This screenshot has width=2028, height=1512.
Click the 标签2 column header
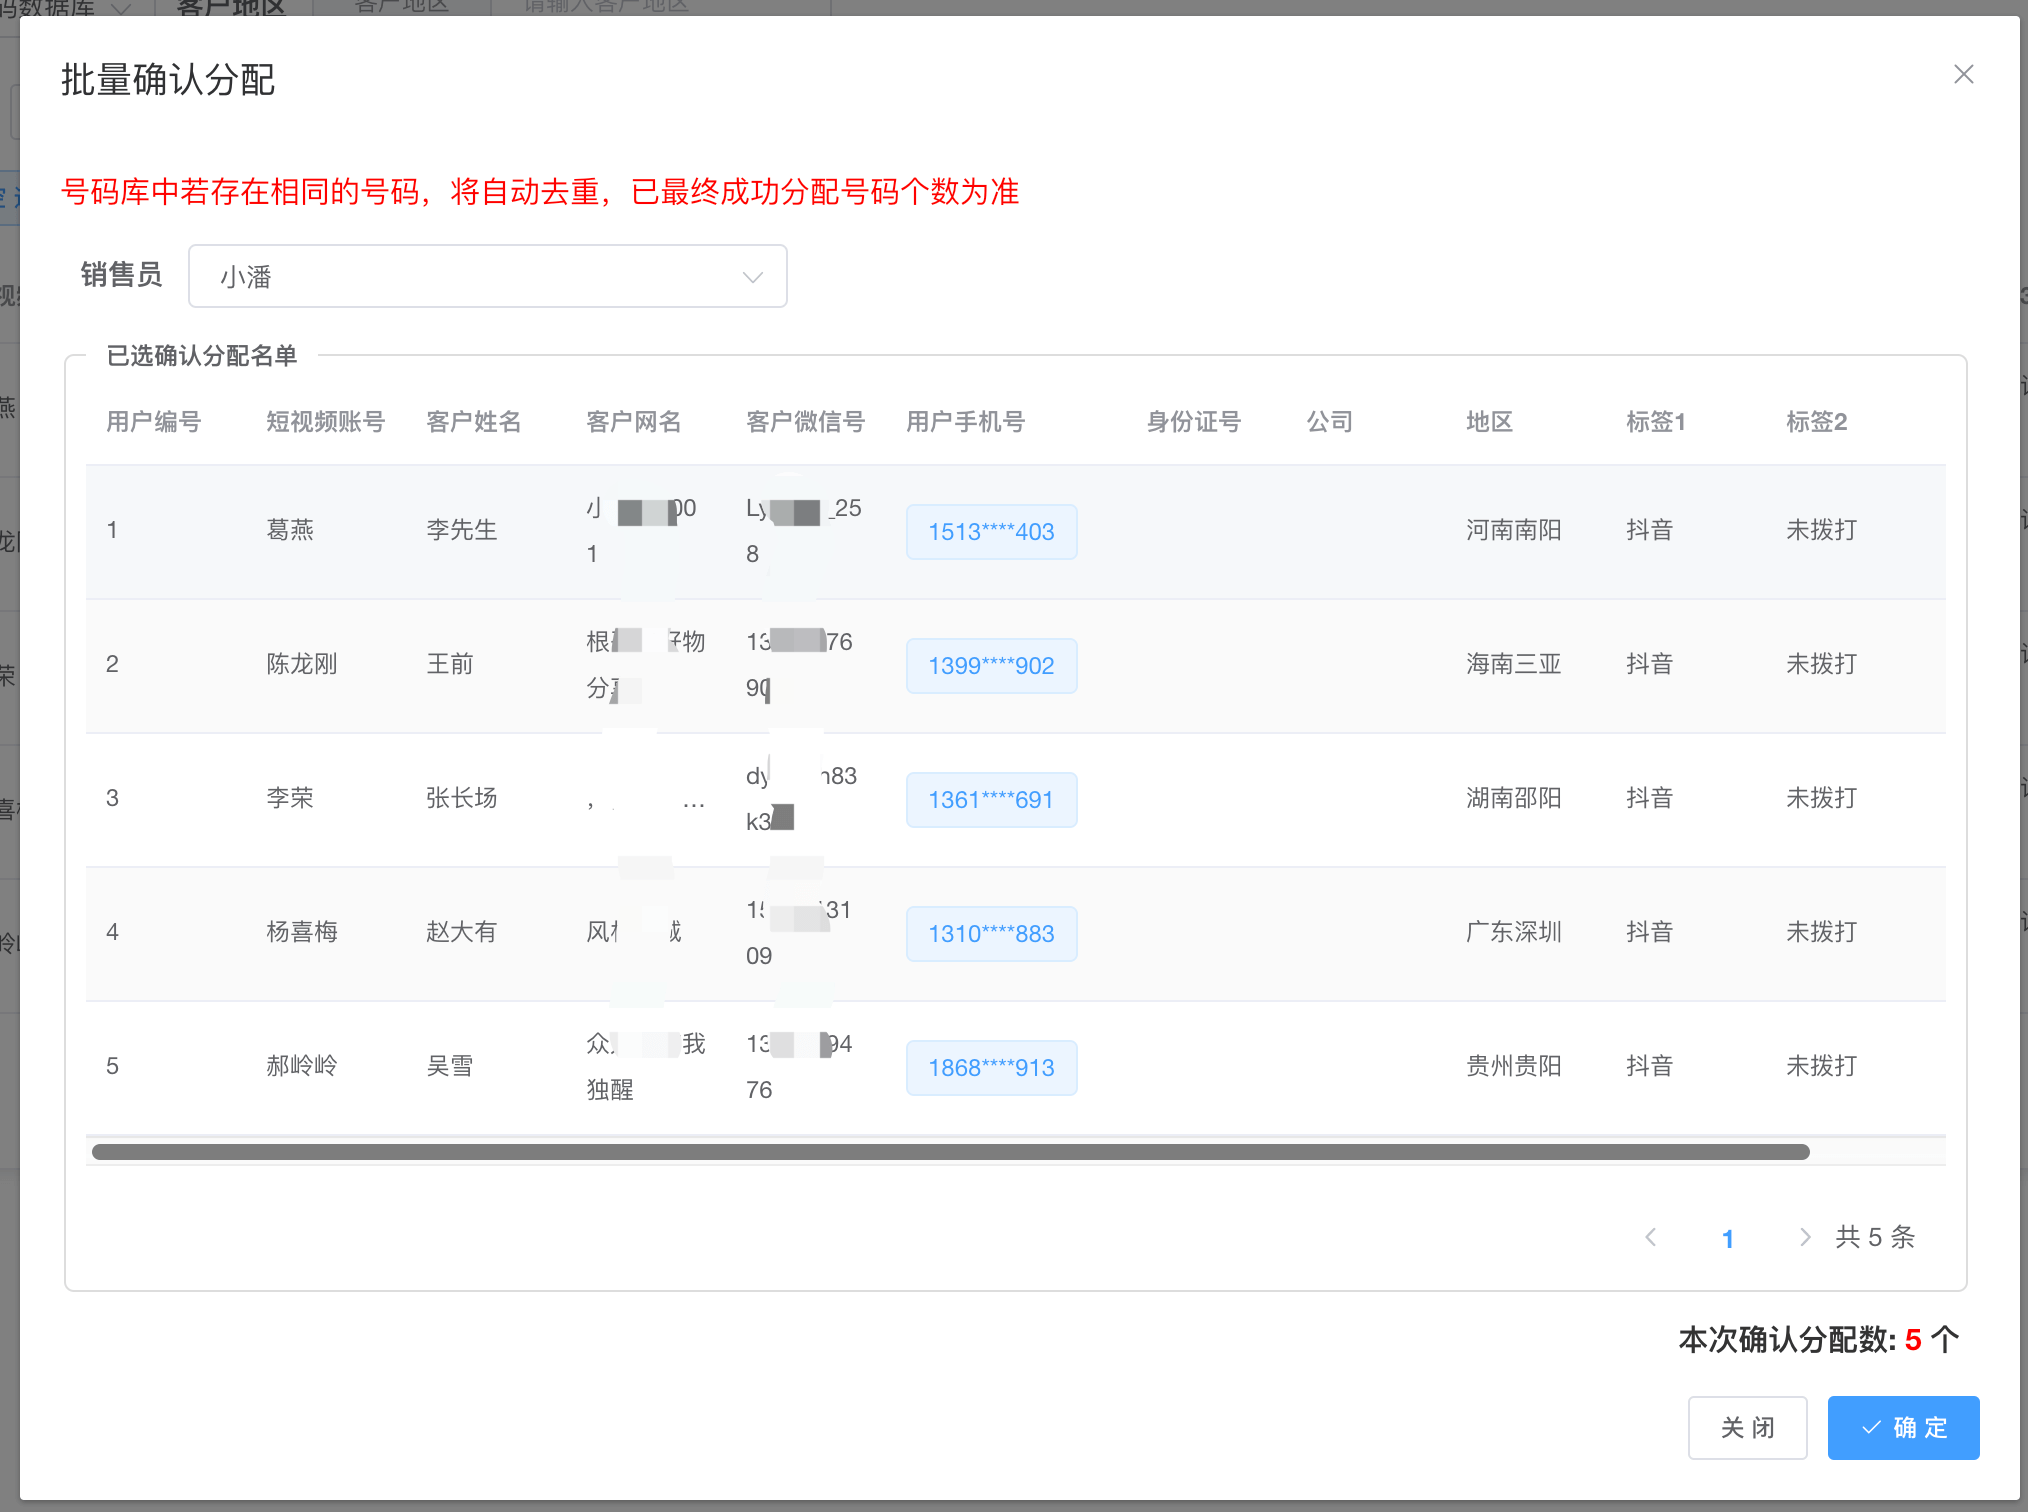(1816, 422)
